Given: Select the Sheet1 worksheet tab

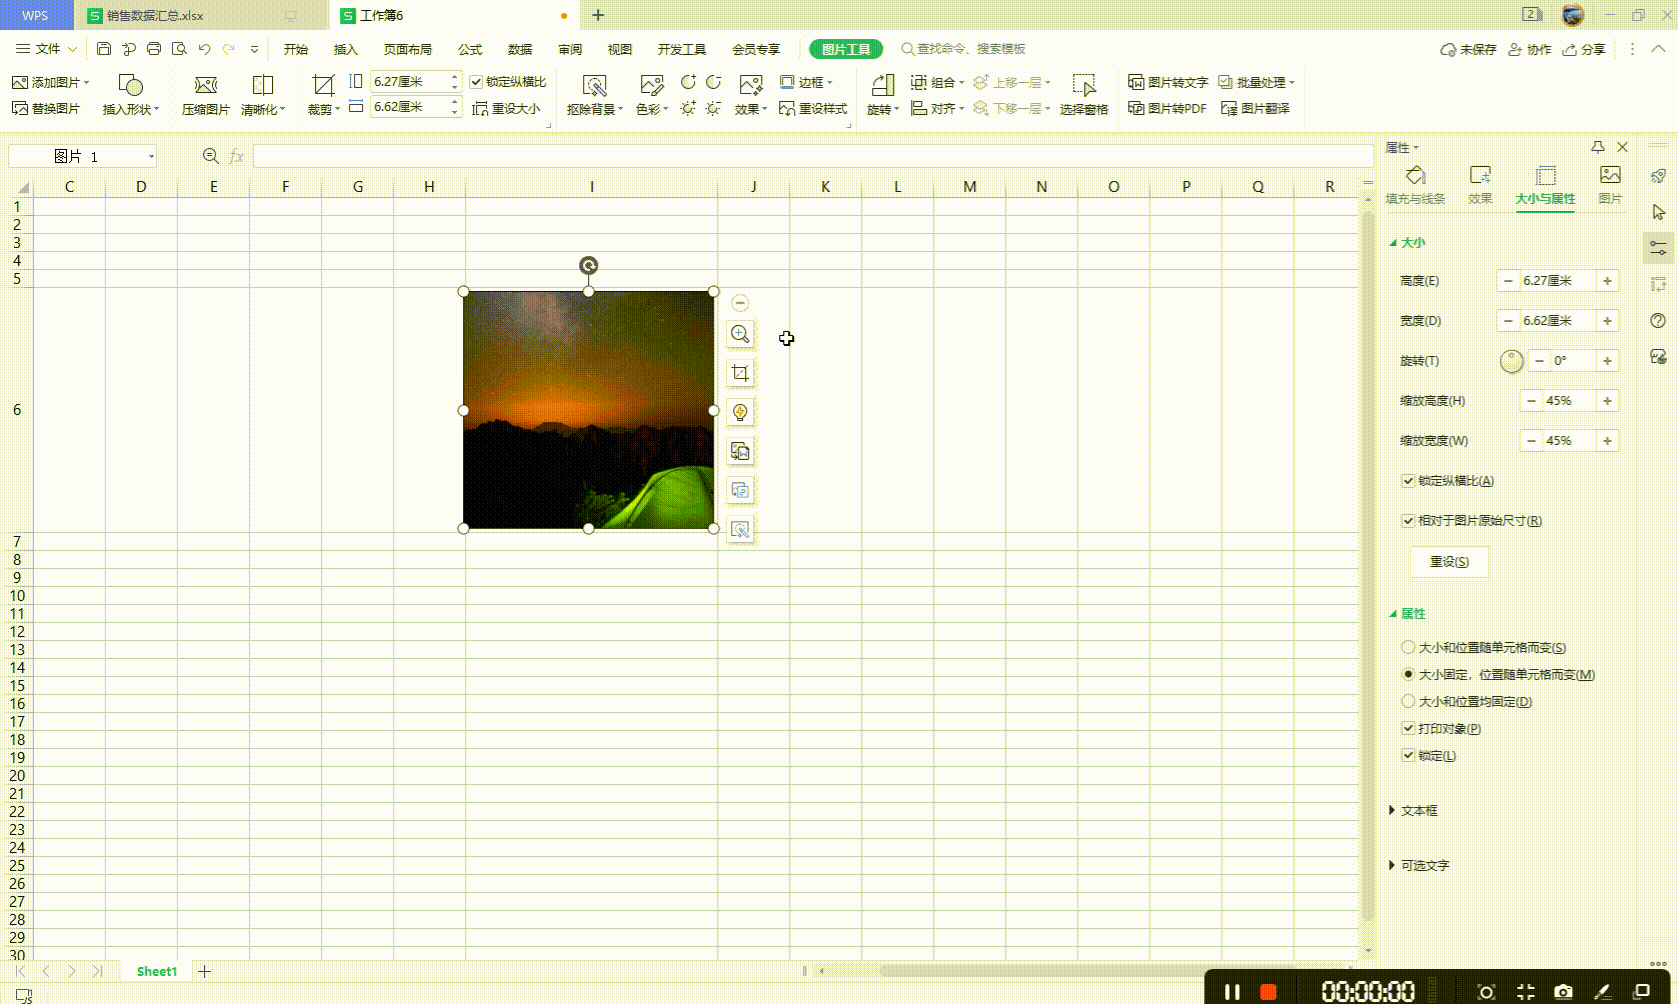Looking at the screenshot, I should click(x=157, y=971).
